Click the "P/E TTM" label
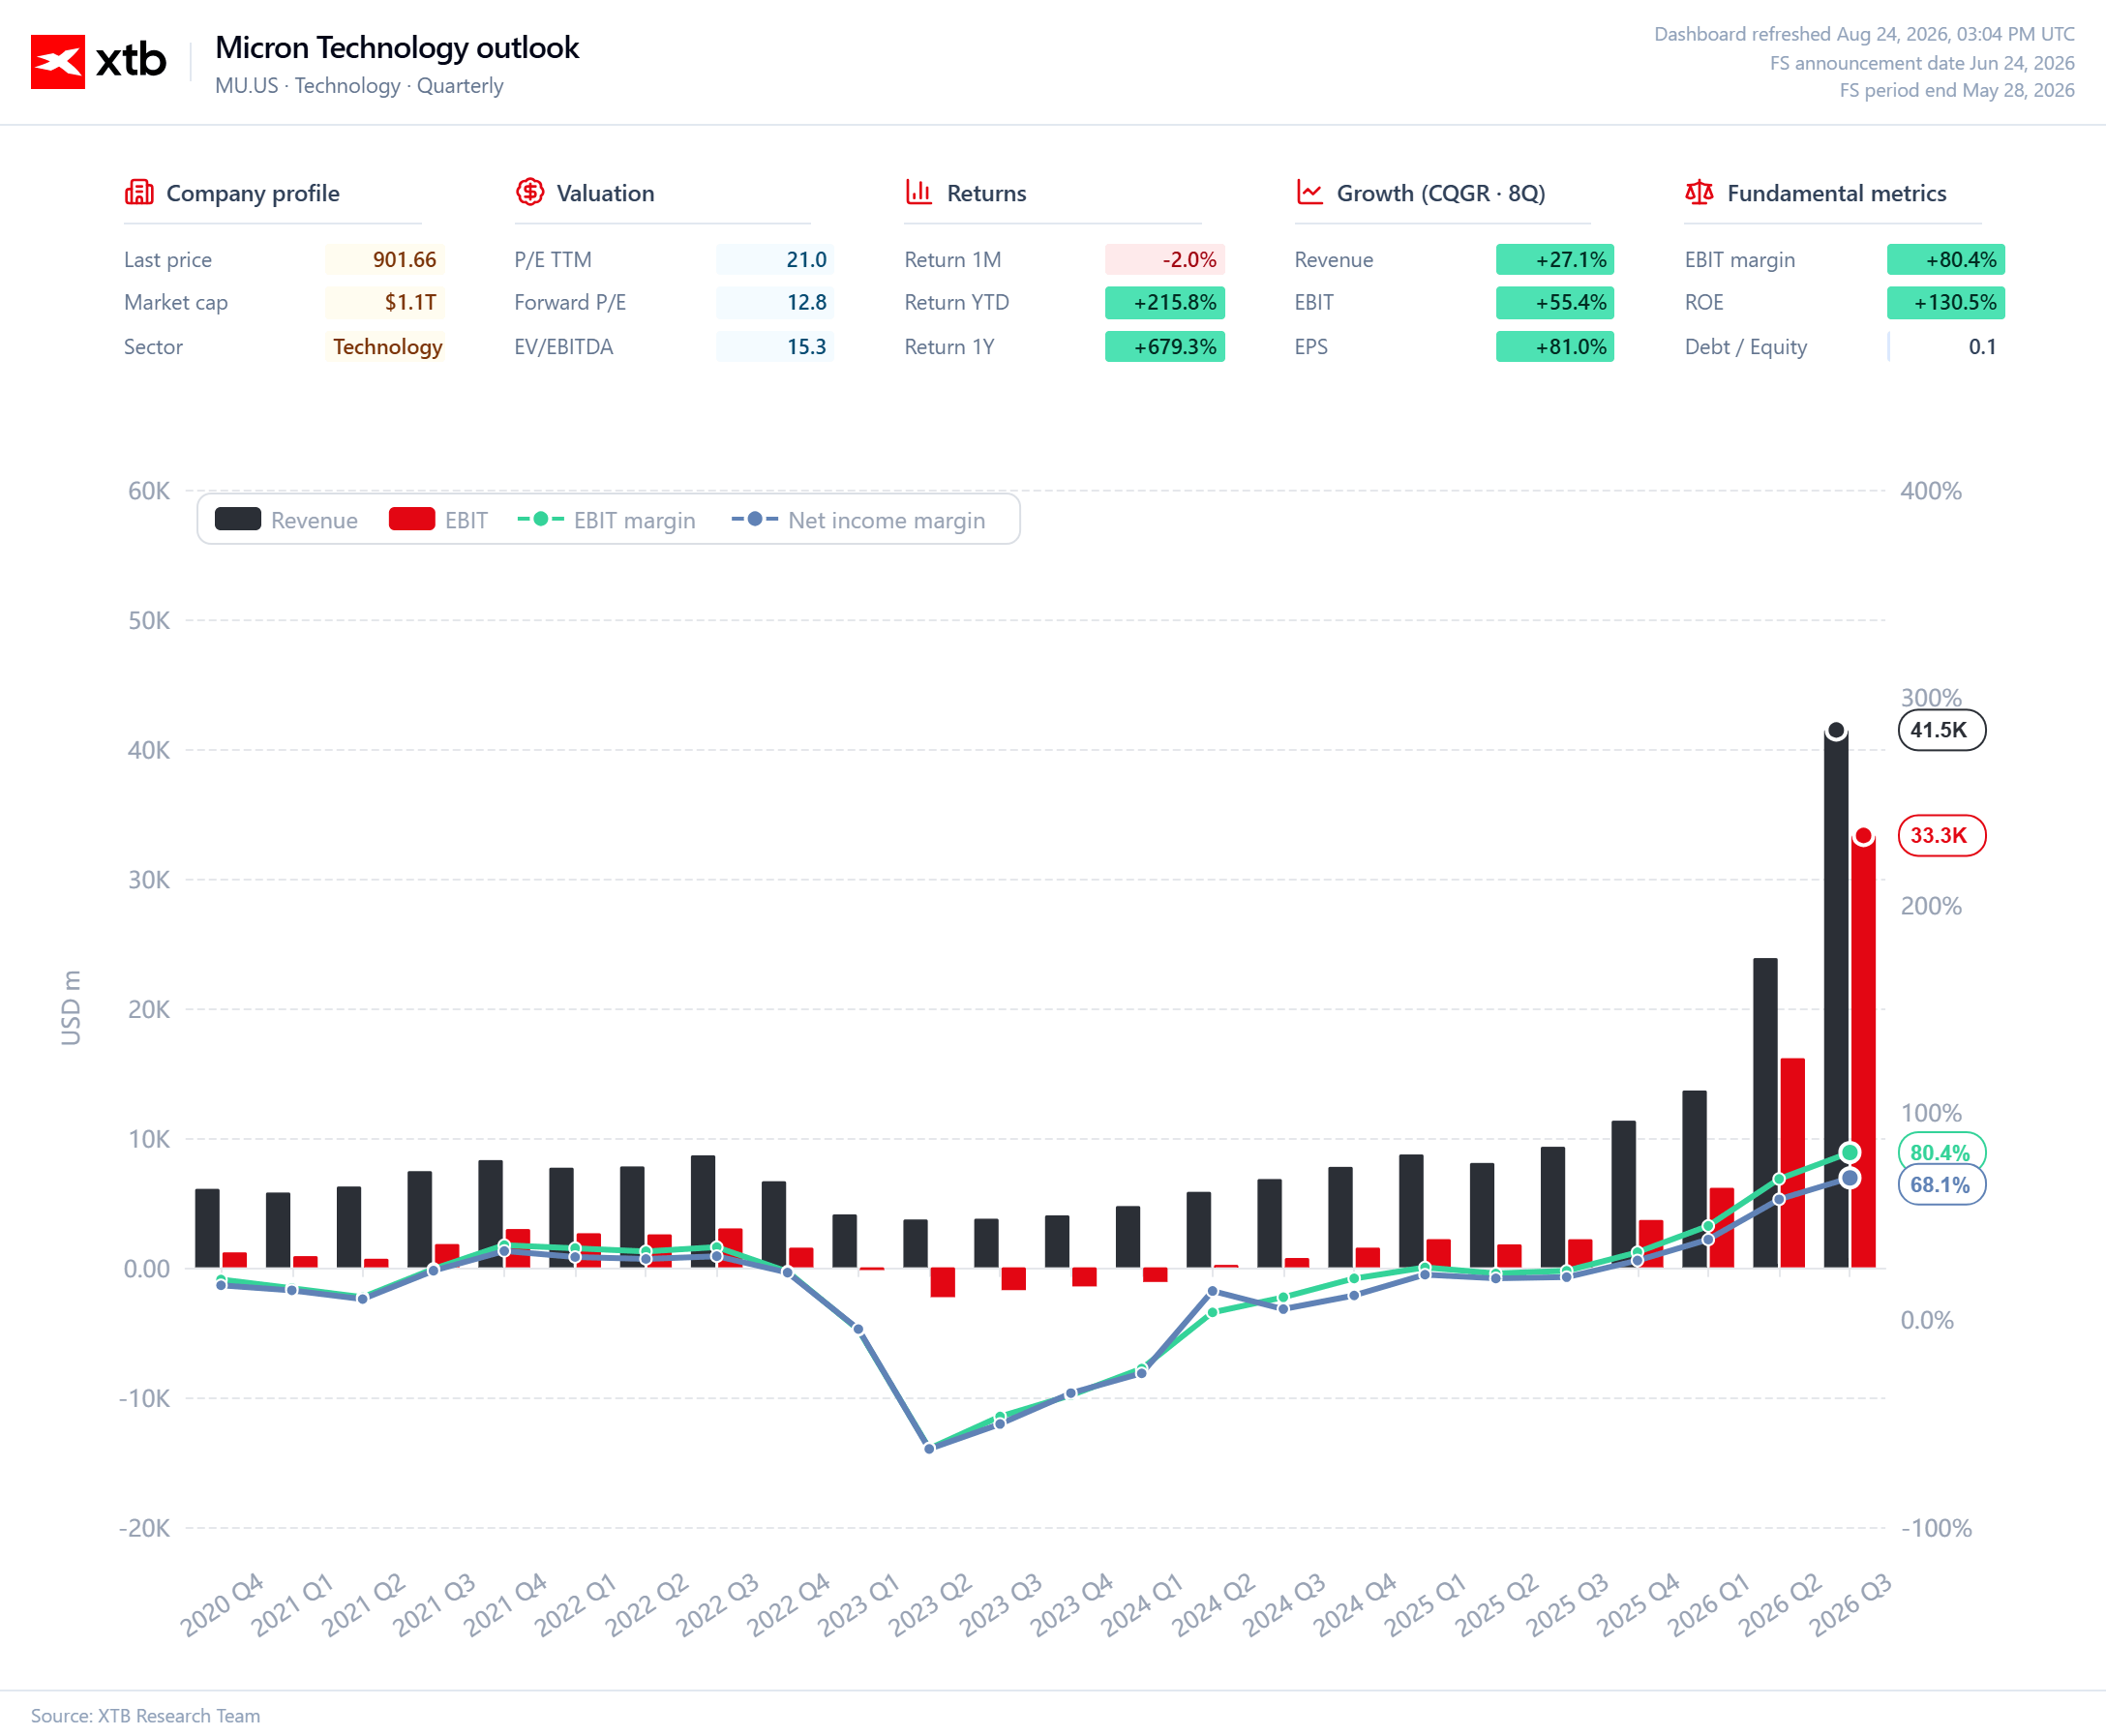The width and height of the screenshot is (2106, 1736). point(553,260)
